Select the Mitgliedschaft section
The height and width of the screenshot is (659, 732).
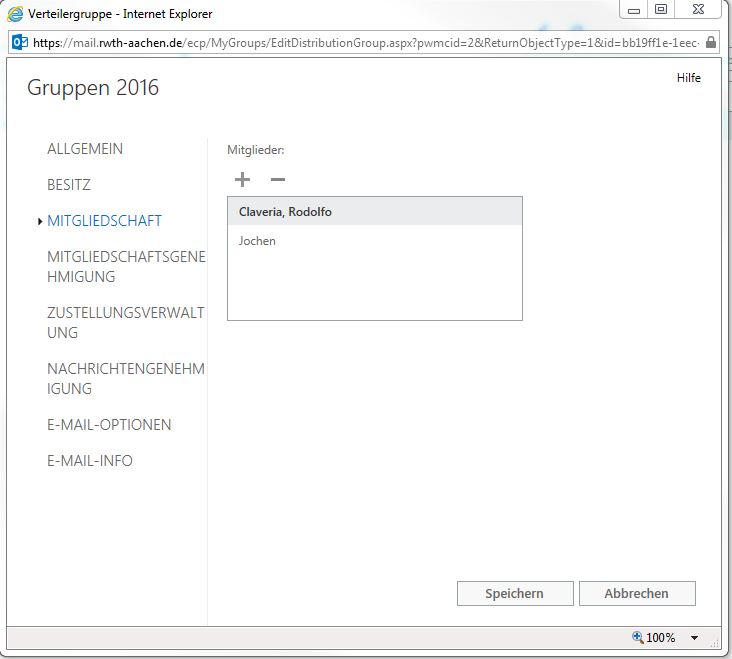[x=104, y=221]
